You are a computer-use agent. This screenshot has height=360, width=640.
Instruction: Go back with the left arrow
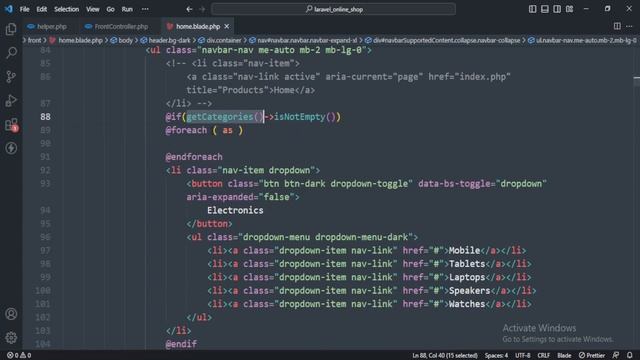189,9
